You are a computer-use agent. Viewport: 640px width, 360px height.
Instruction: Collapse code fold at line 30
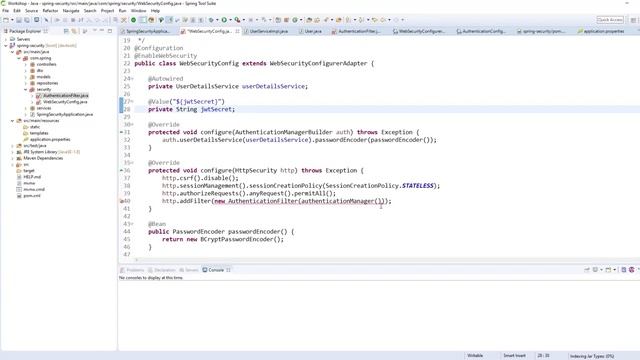(132, 124)
